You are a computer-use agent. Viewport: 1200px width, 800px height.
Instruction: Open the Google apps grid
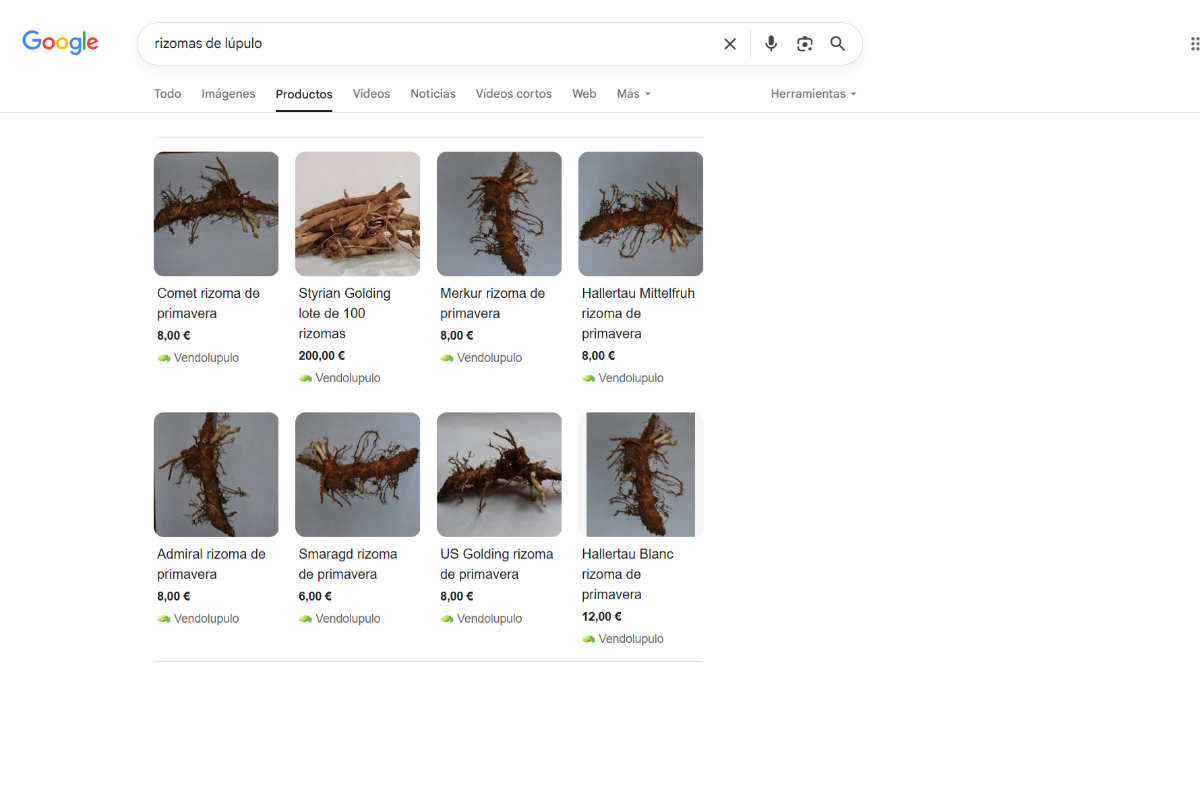coord(1193,44)
